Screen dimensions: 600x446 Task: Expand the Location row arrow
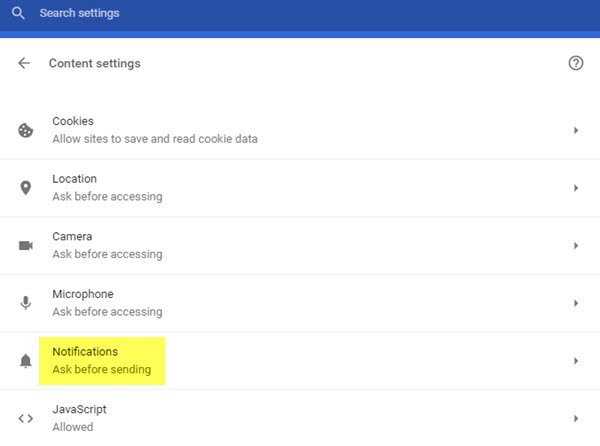[576, 188]
